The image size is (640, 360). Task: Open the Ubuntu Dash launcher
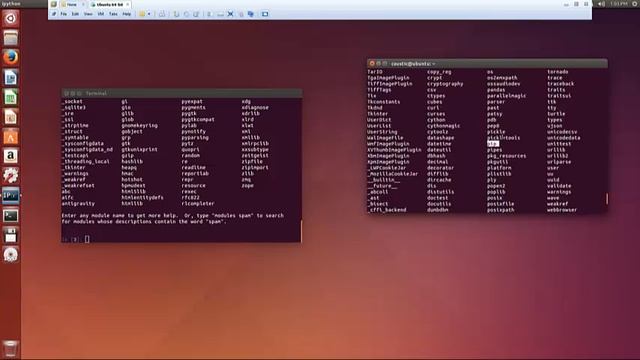(x=11, y=18)
